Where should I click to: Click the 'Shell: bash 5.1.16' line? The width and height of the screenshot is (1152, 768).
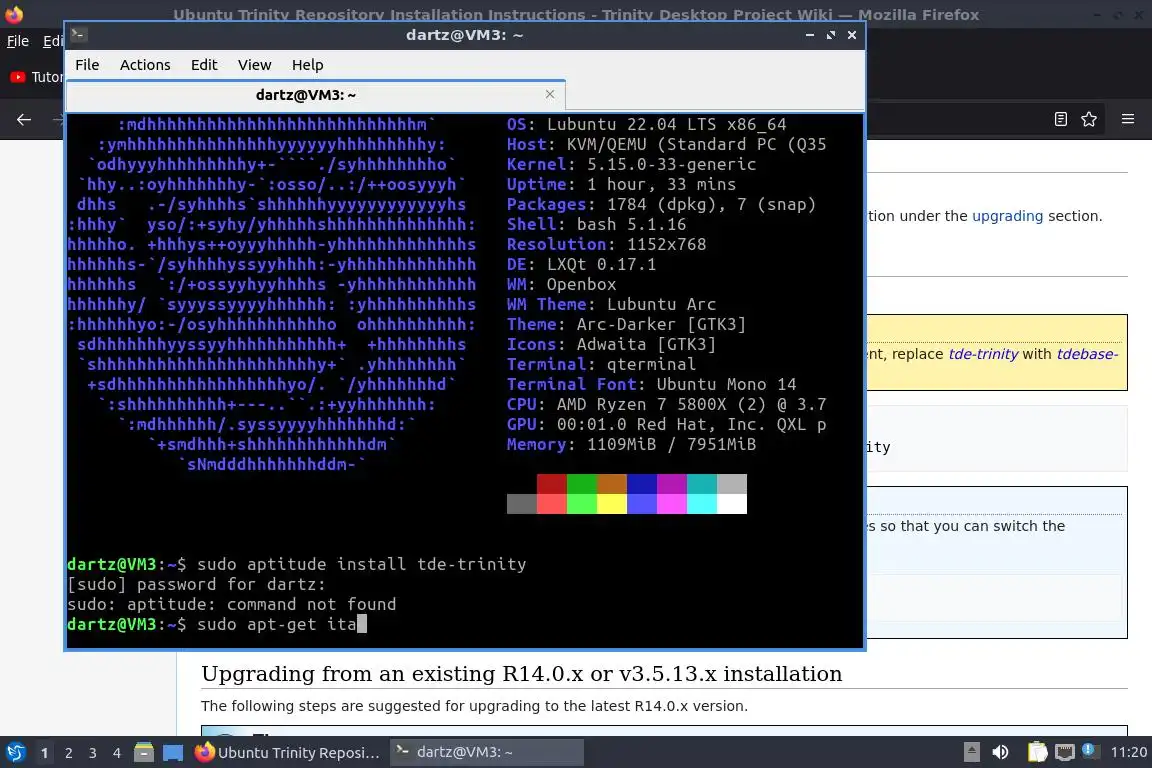click(x=596, y=224)
